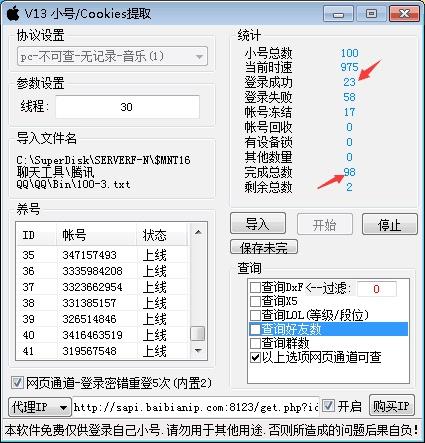Screen dimensions: 425x443
Task: Click the ID column header
Action: tap(36, 235)
